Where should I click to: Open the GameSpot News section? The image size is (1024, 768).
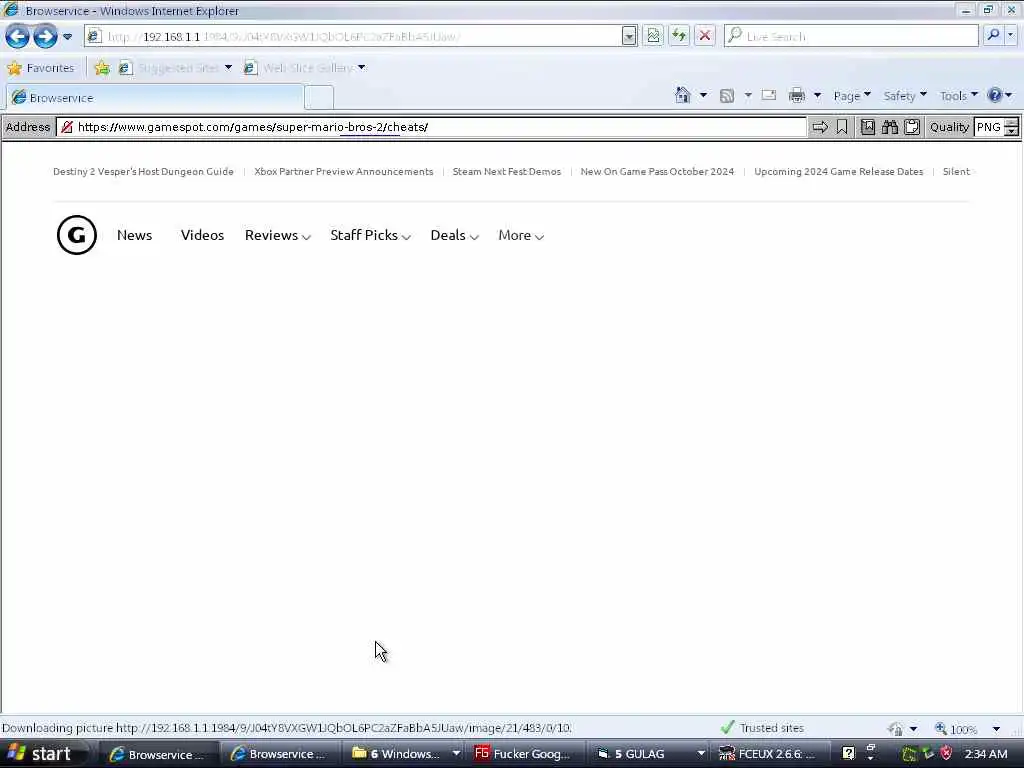(135, 235)
